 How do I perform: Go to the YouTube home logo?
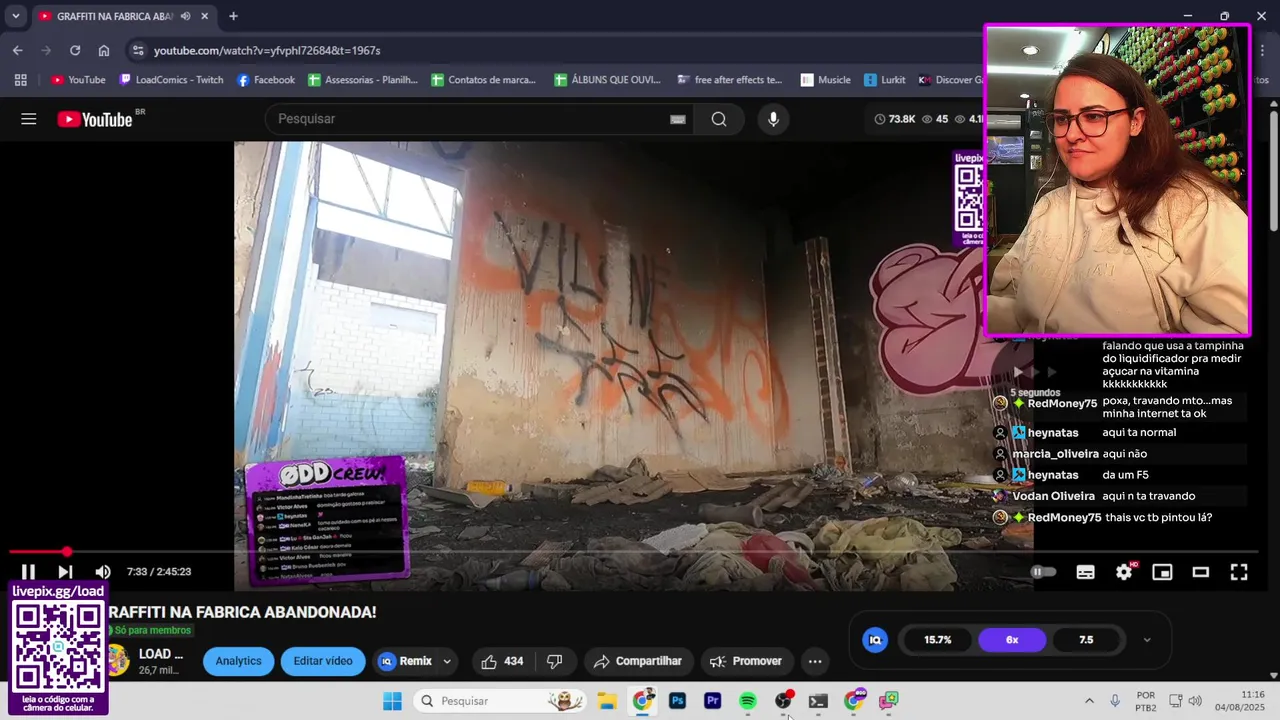tap(95, 119)
